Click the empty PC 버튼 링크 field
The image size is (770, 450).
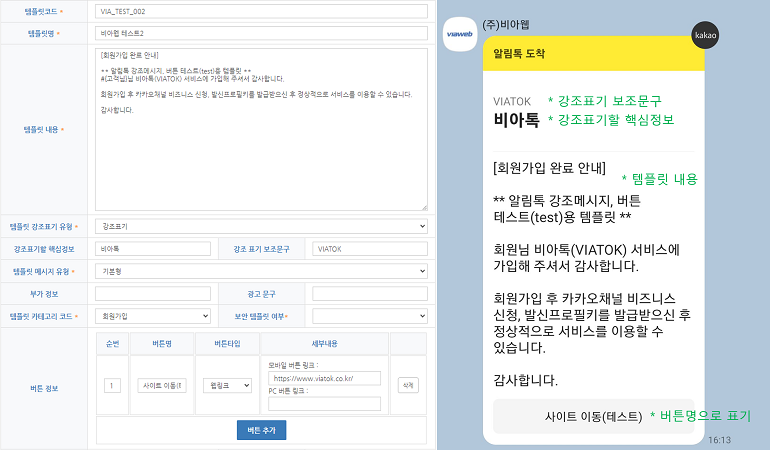324,404
